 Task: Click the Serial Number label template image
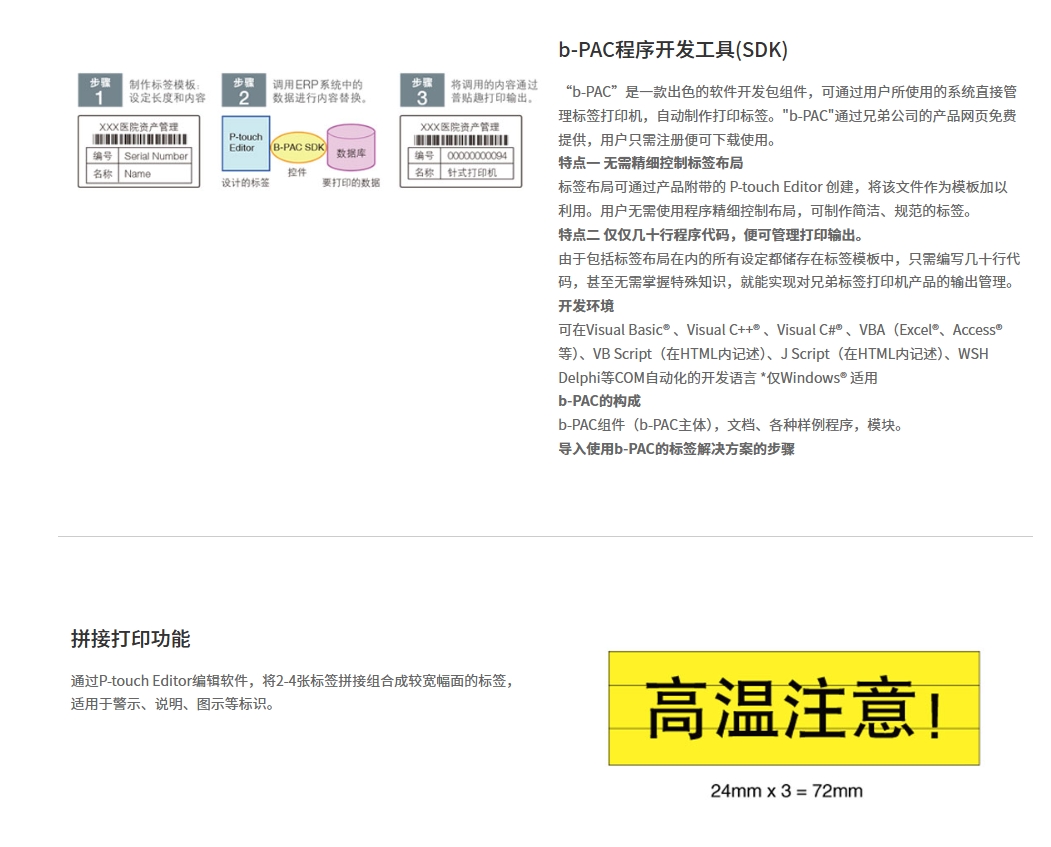pyautogui.click(x=139, y=151)
